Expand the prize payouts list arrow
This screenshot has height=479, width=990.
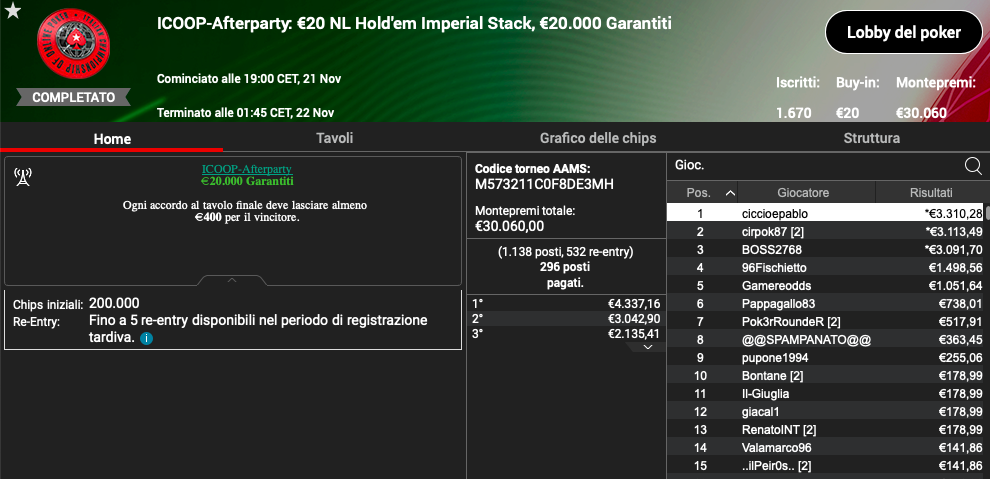[x=647, y=347]
